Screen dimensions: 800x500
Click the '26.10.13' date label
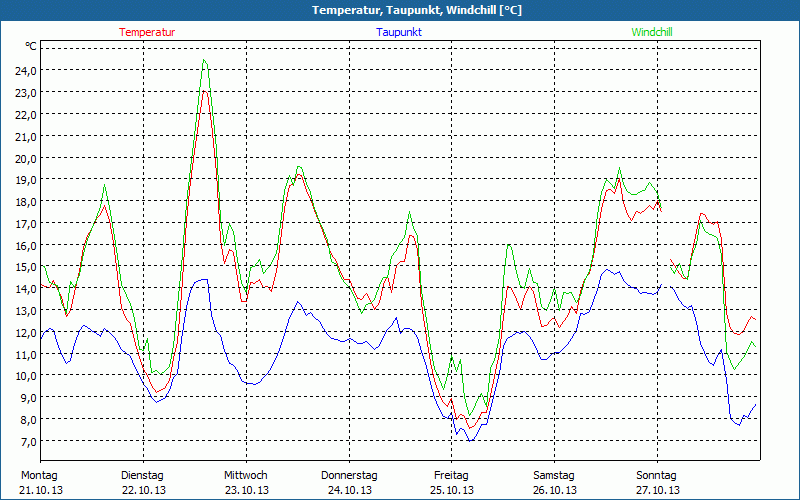[555, 490]
